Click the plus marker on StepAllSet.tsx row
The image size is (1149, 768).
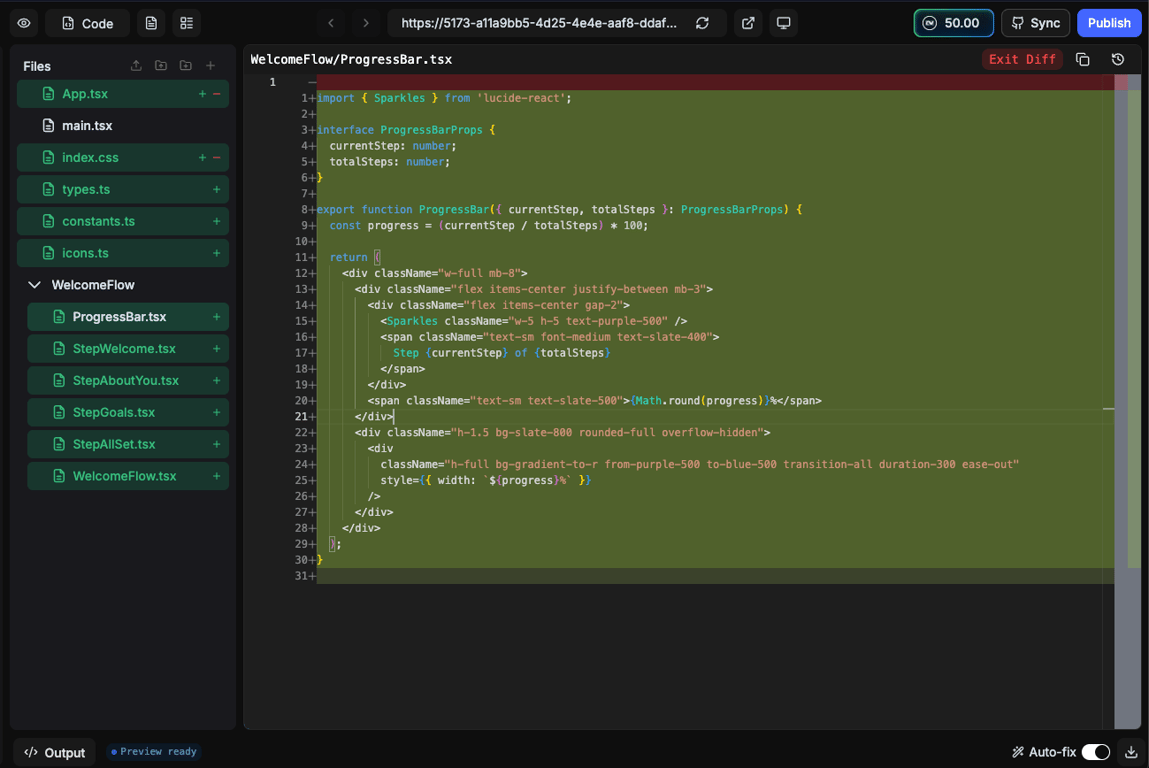tap(217, 444)
